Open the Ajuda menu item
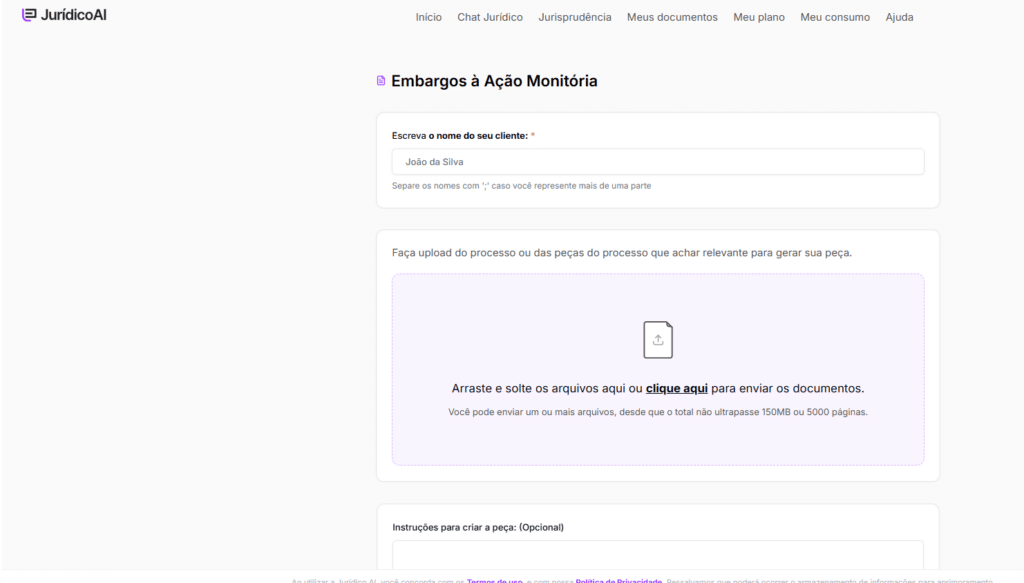 click(899, 17)
